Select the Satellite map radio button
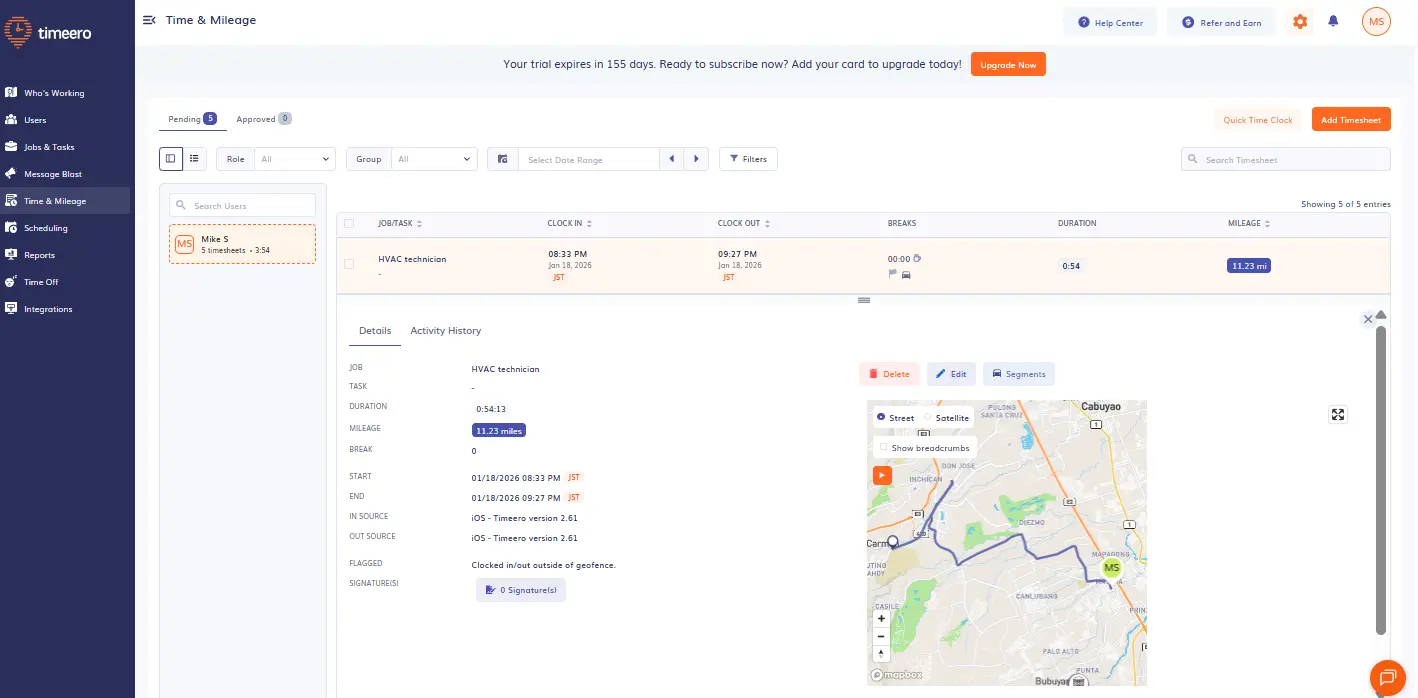The image size is (1418, 698). [927, 418]
